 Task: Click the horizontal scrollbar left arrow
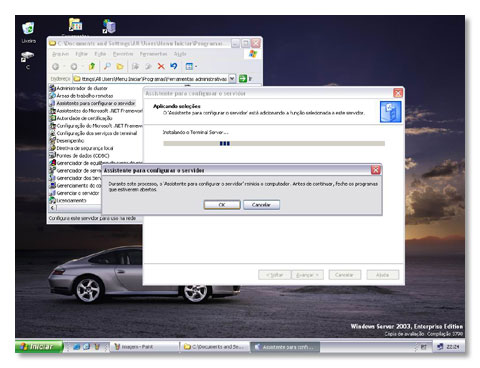coord(52,208)
